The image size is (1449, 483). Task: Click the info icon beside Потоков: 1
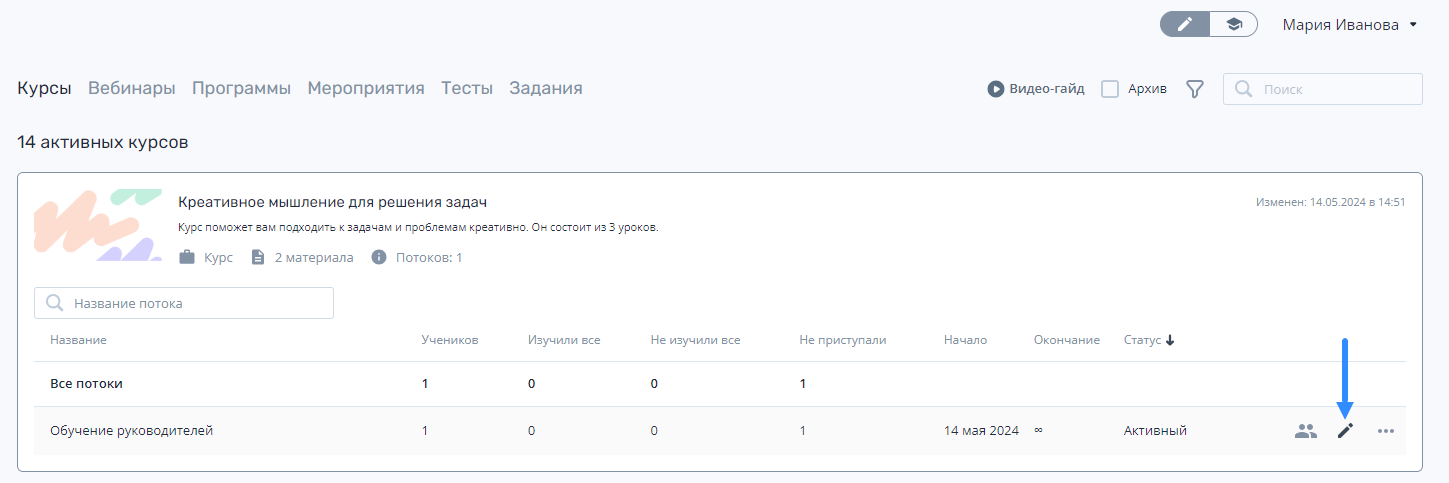pos(379,257)
